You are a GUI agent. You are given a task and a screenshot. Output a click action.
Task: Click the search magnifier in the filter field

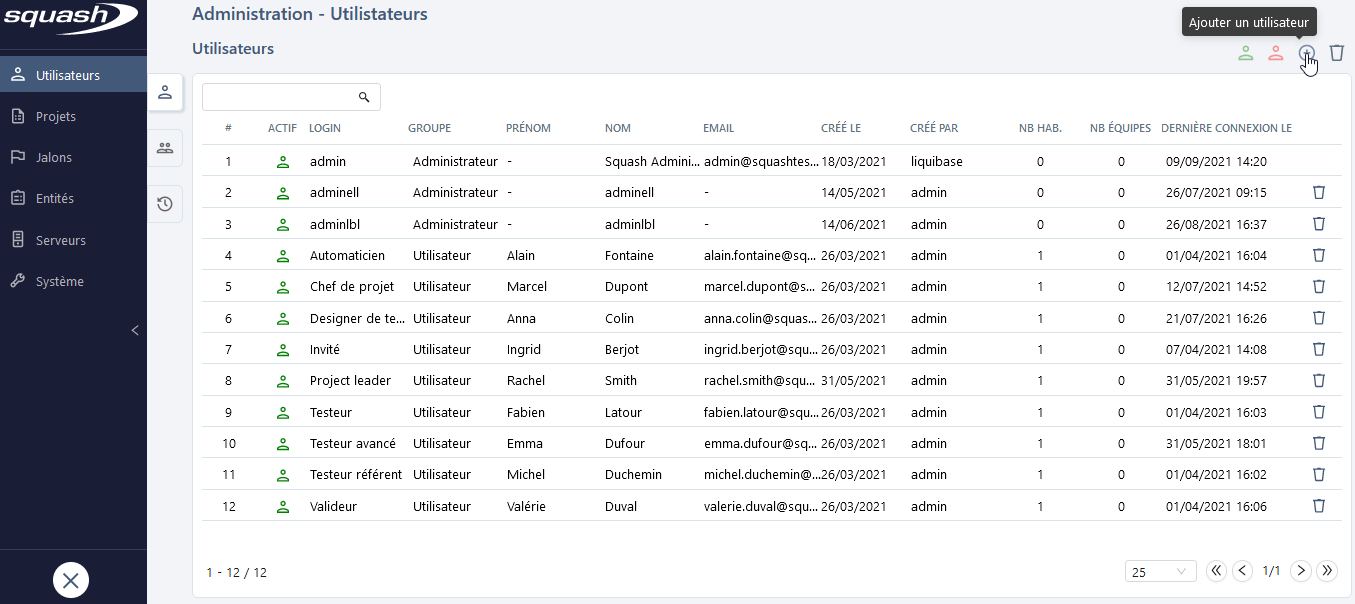click(363, 96)
